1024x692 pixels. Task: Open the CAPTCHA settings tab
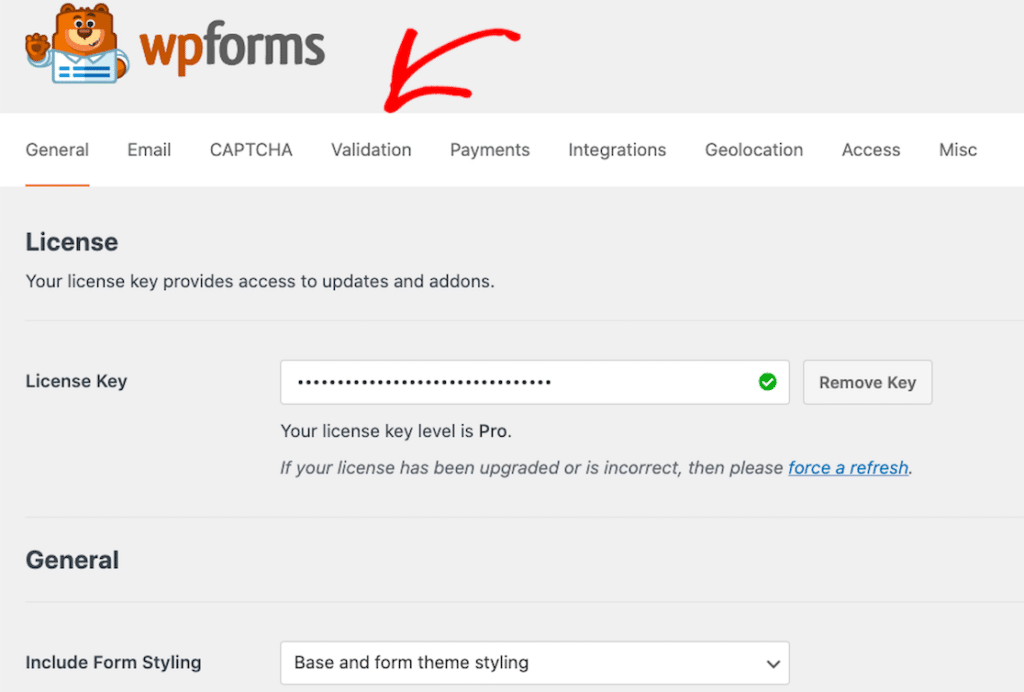click(250, 150)
